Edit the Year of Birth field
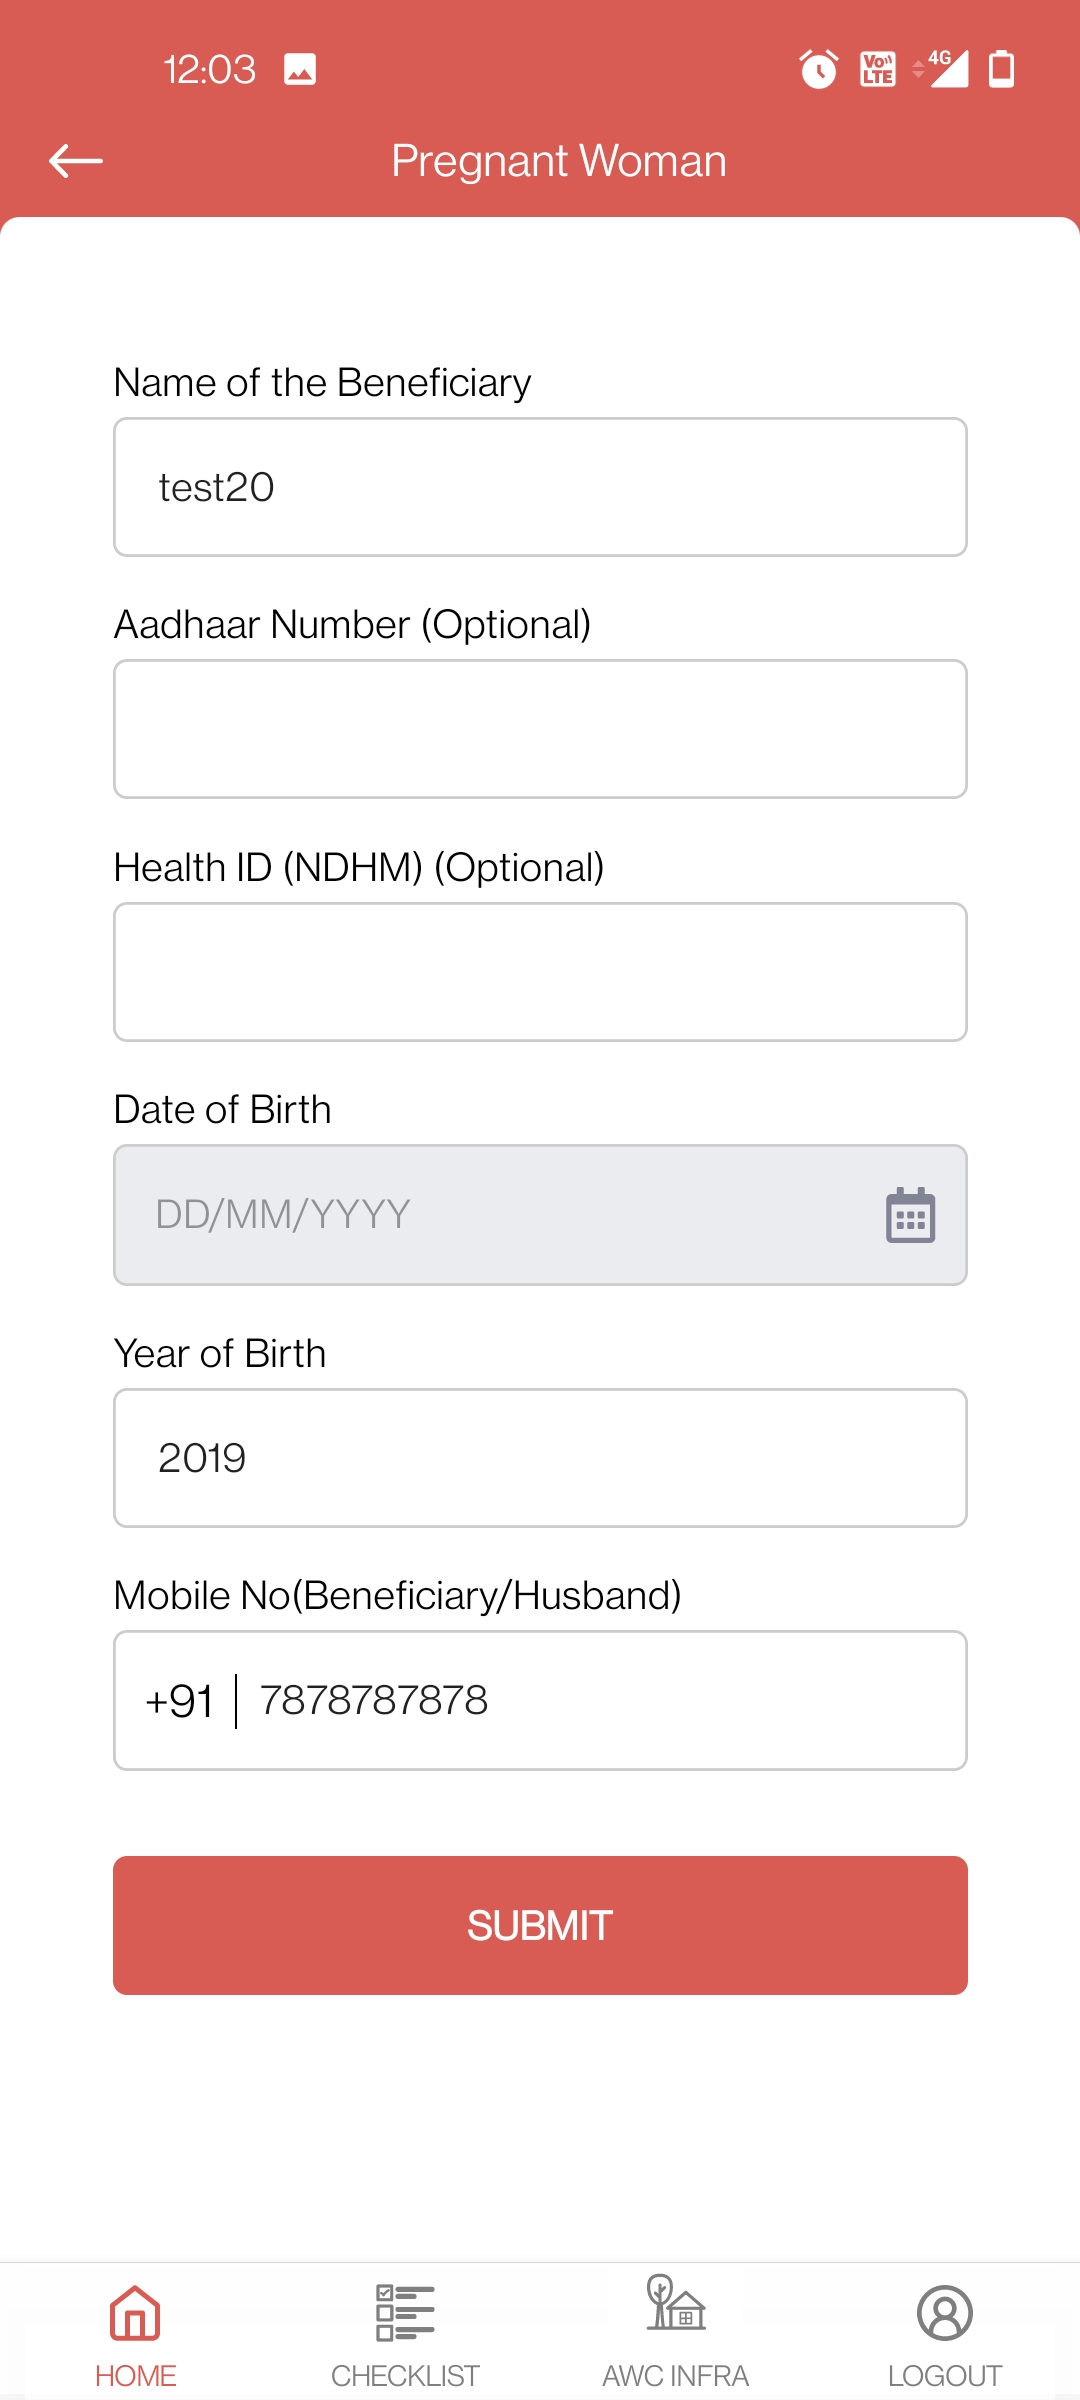 click(540, 1458)
